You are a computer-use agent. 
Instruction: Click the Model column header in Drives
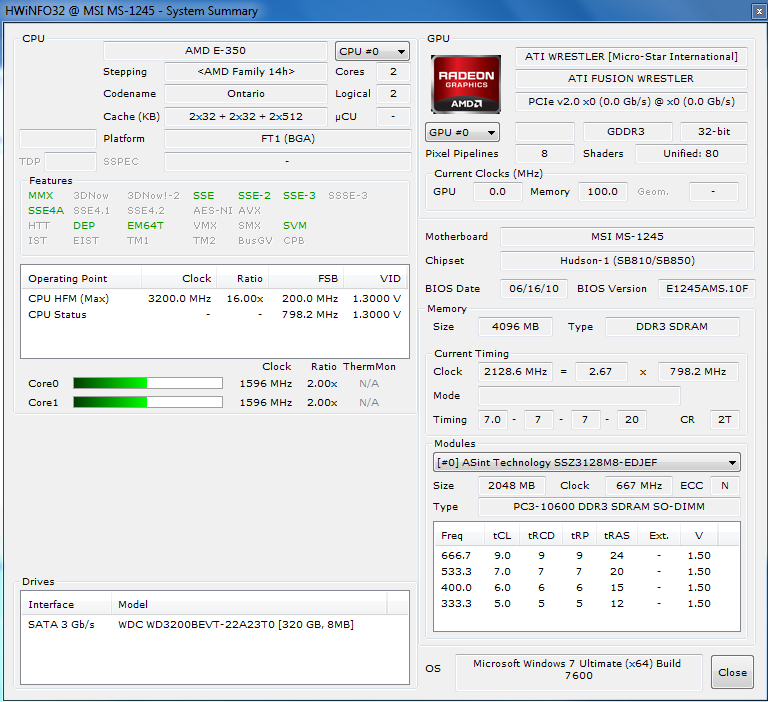click(249, 604)
